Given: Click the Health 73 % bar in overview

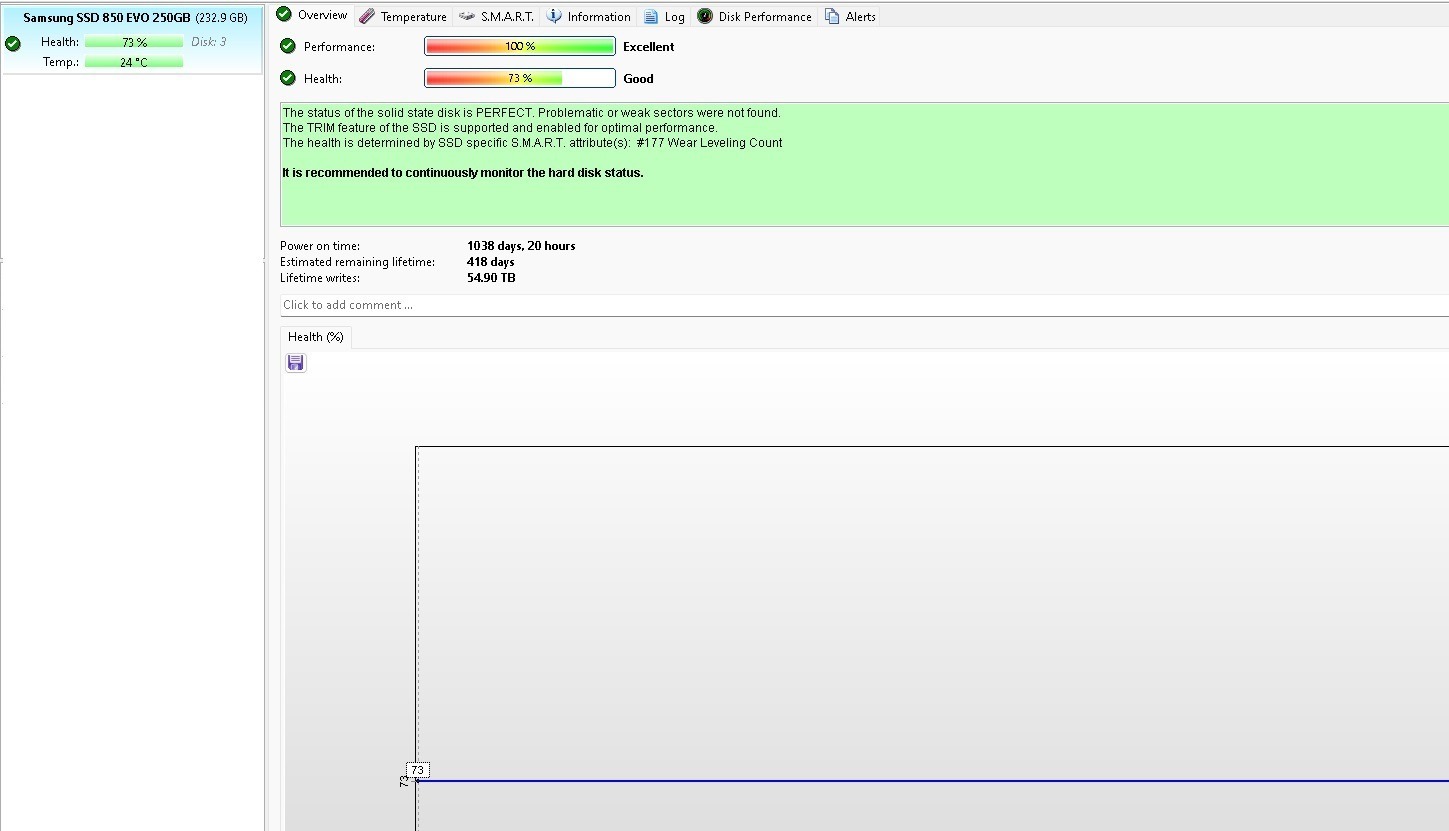Looking at the screenshot, I should (x=520, y=78).
